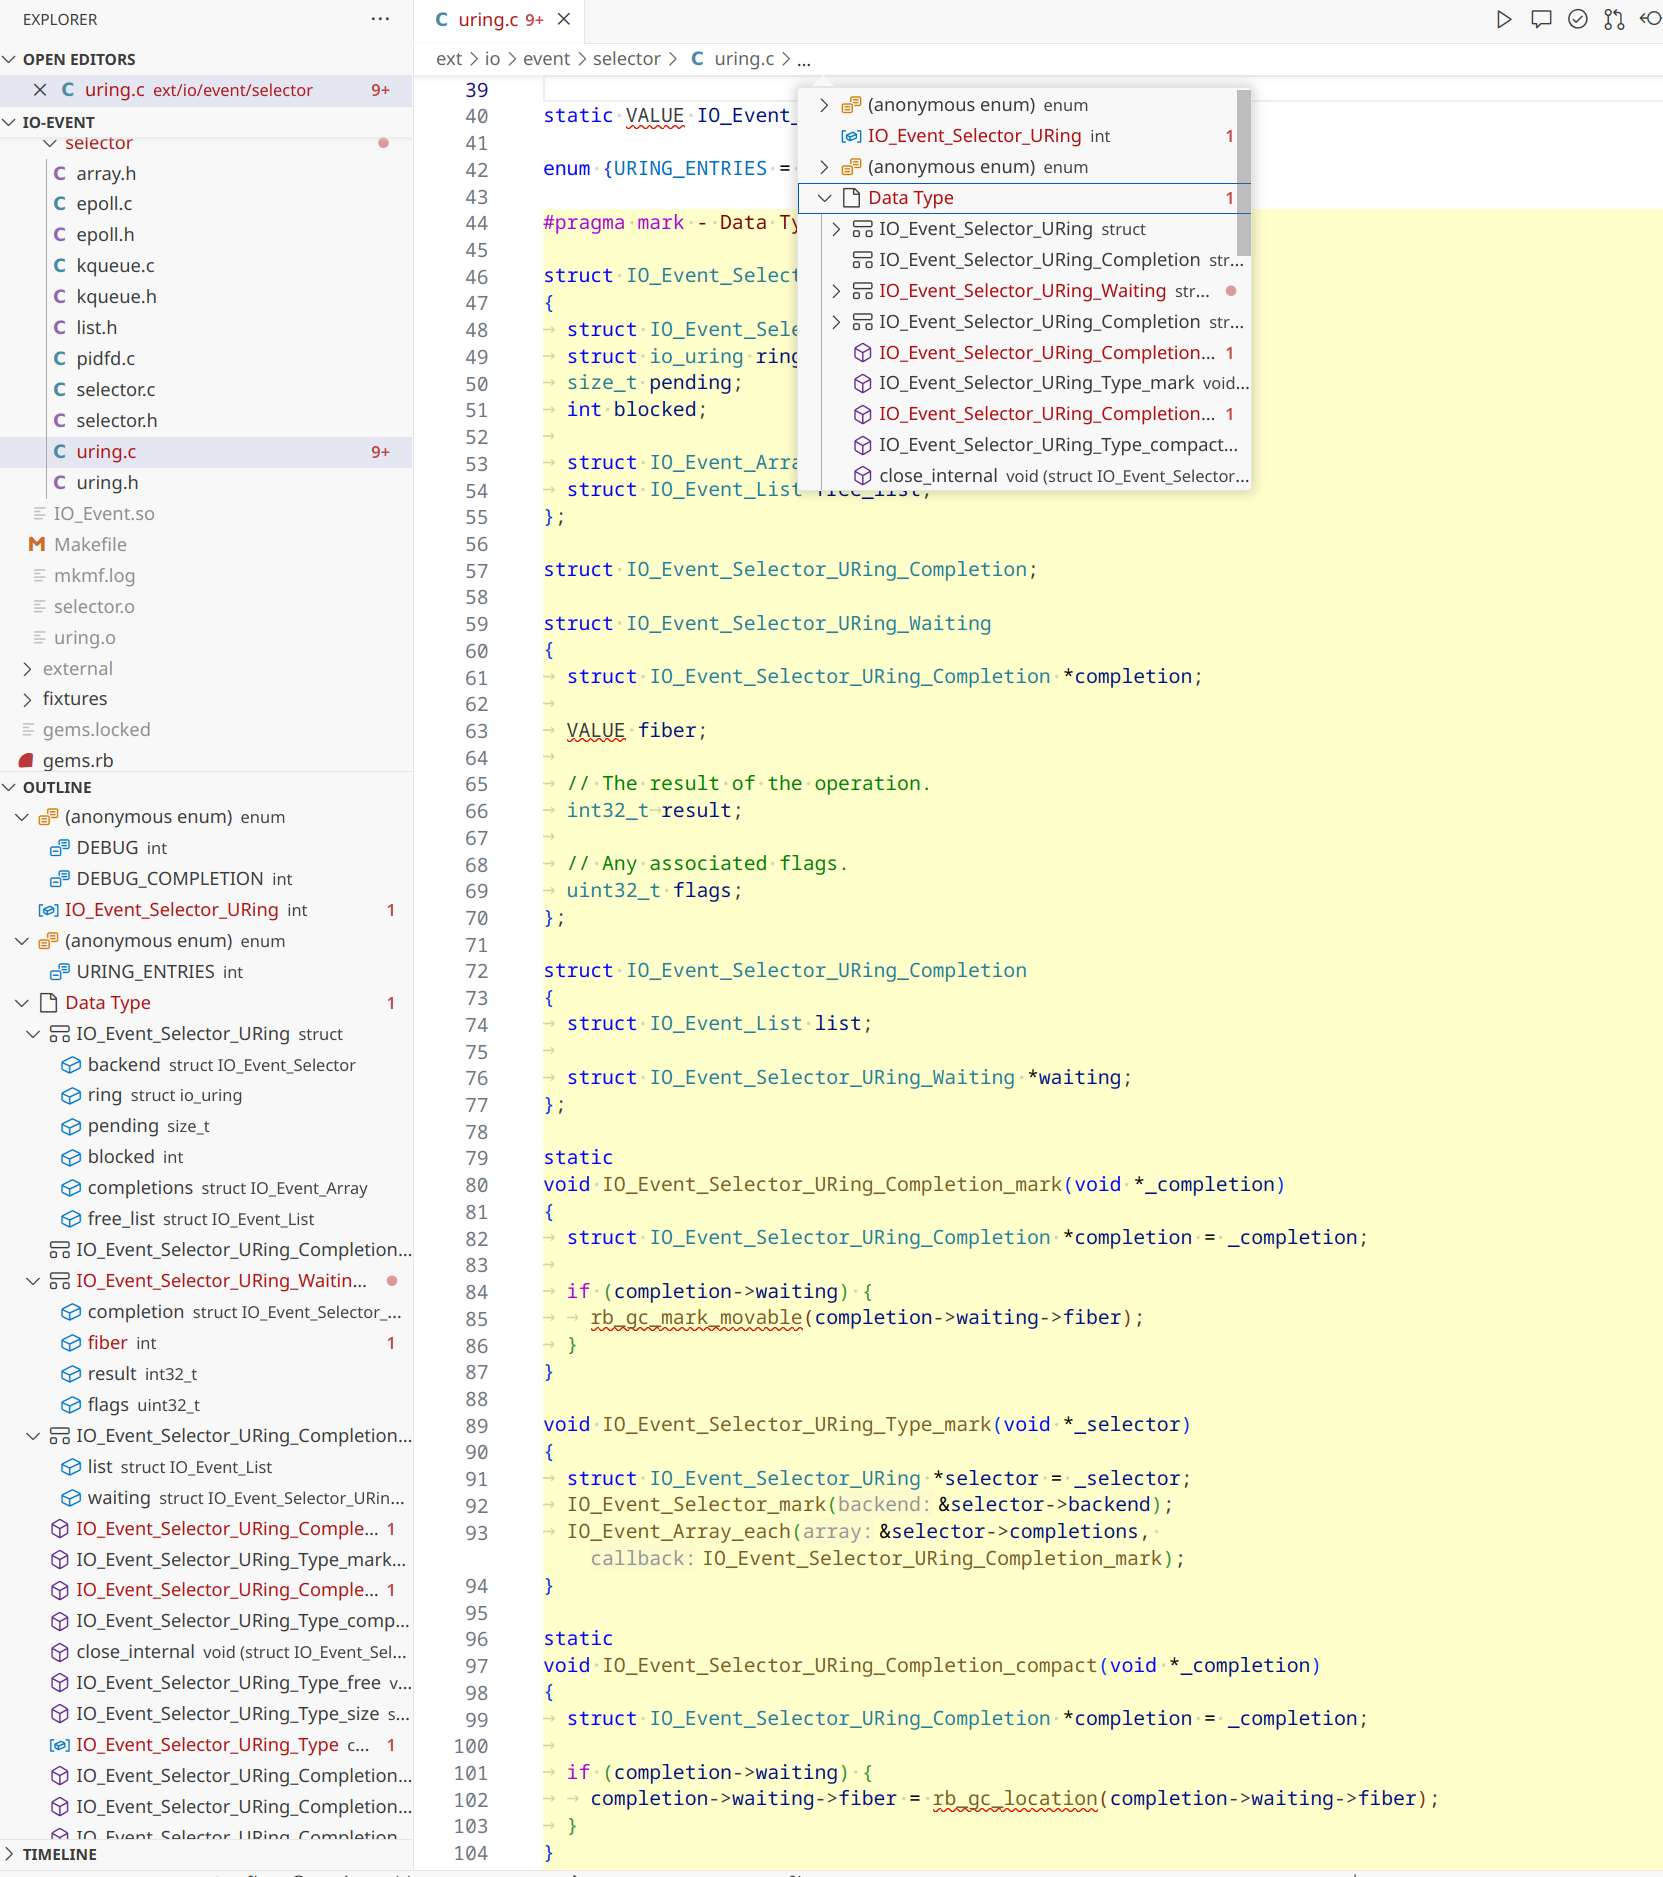The height and width of the screenshot is (1877, 1663).
Task: Click the create pull request icon
Action: pyautogui.click(x=1614, y=18)
